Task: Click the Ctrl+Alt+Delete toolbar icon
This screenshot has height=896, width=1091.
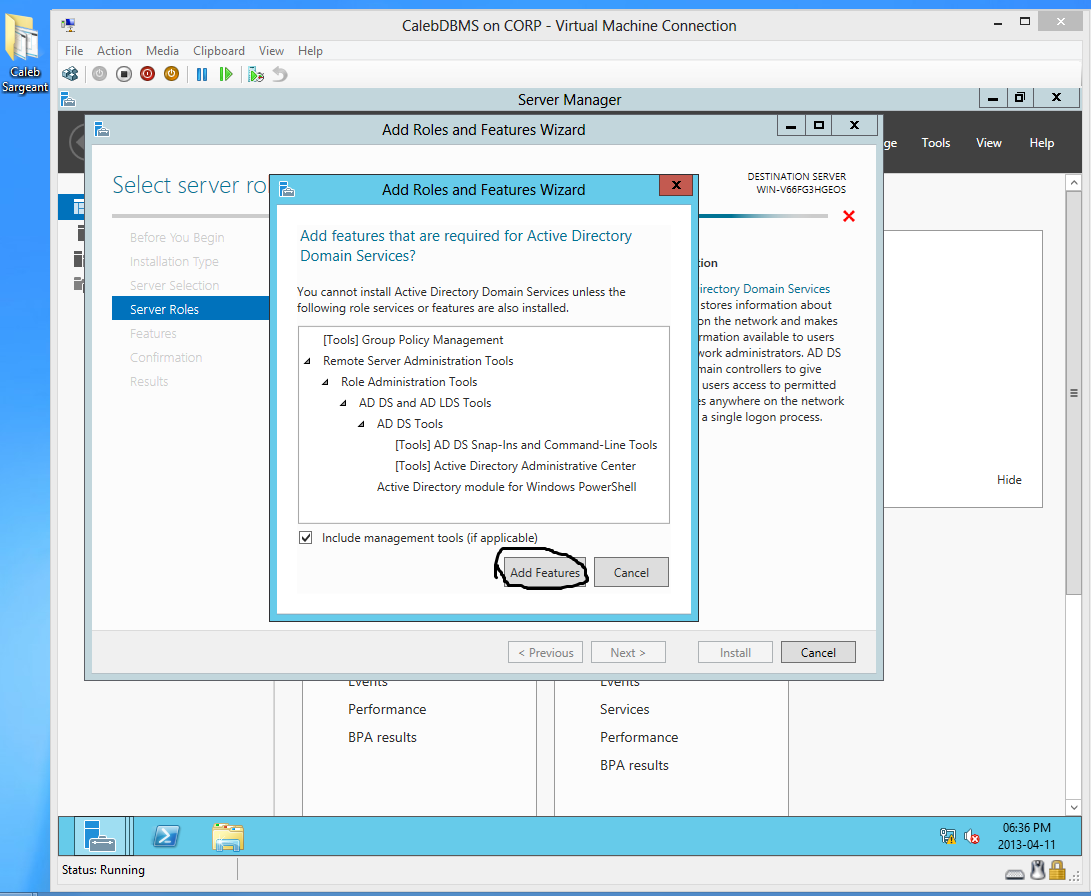Action: coord(70,74)
